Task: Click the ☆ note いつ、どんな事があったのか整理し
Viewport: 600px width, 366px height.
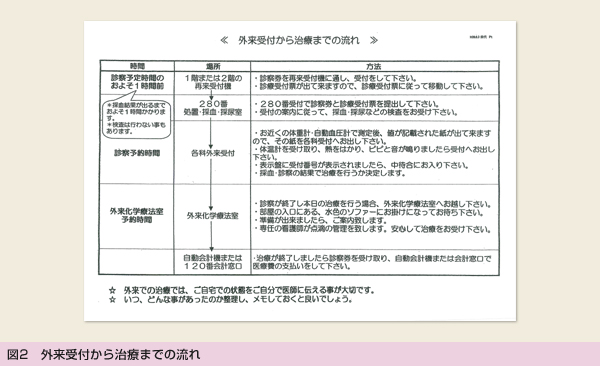Action: pos(230,299)
